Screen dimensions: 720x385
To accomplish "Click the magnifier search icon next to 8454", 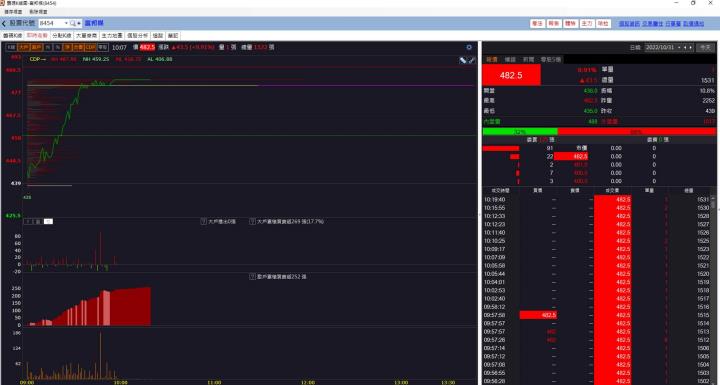I will [73, 23].
